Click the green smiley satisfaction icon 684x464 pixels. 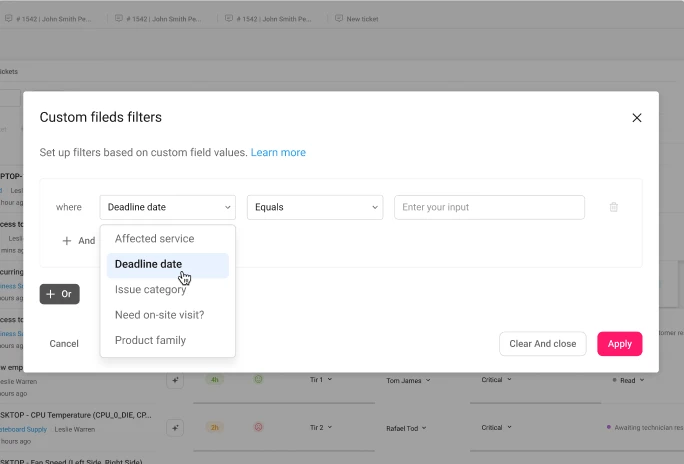point(258,379)
